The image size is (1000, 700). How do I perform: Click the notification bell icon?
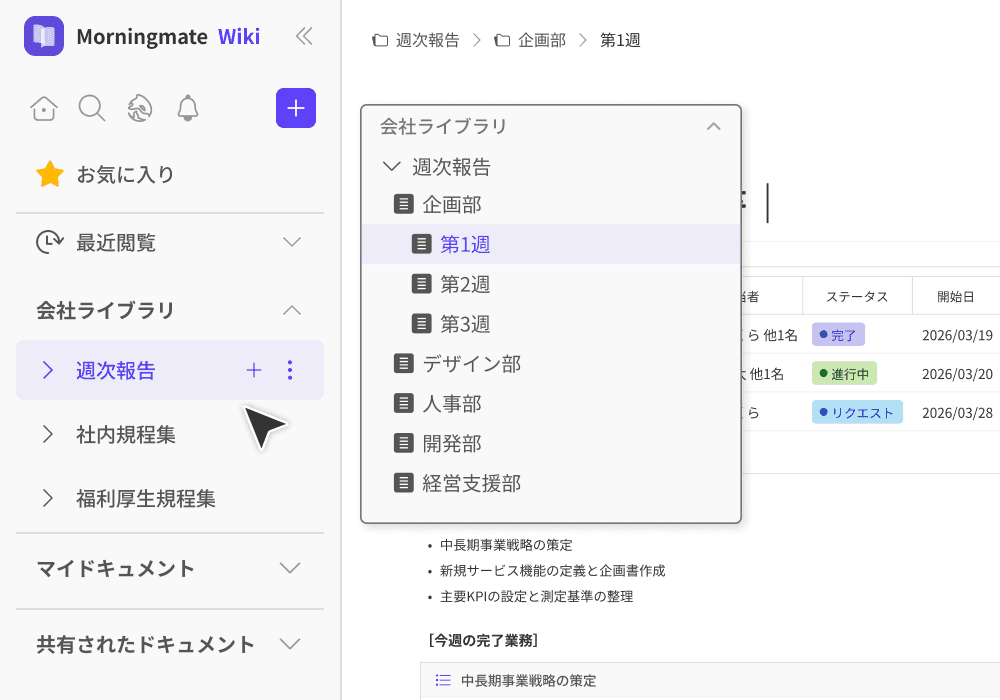[188, 108]
